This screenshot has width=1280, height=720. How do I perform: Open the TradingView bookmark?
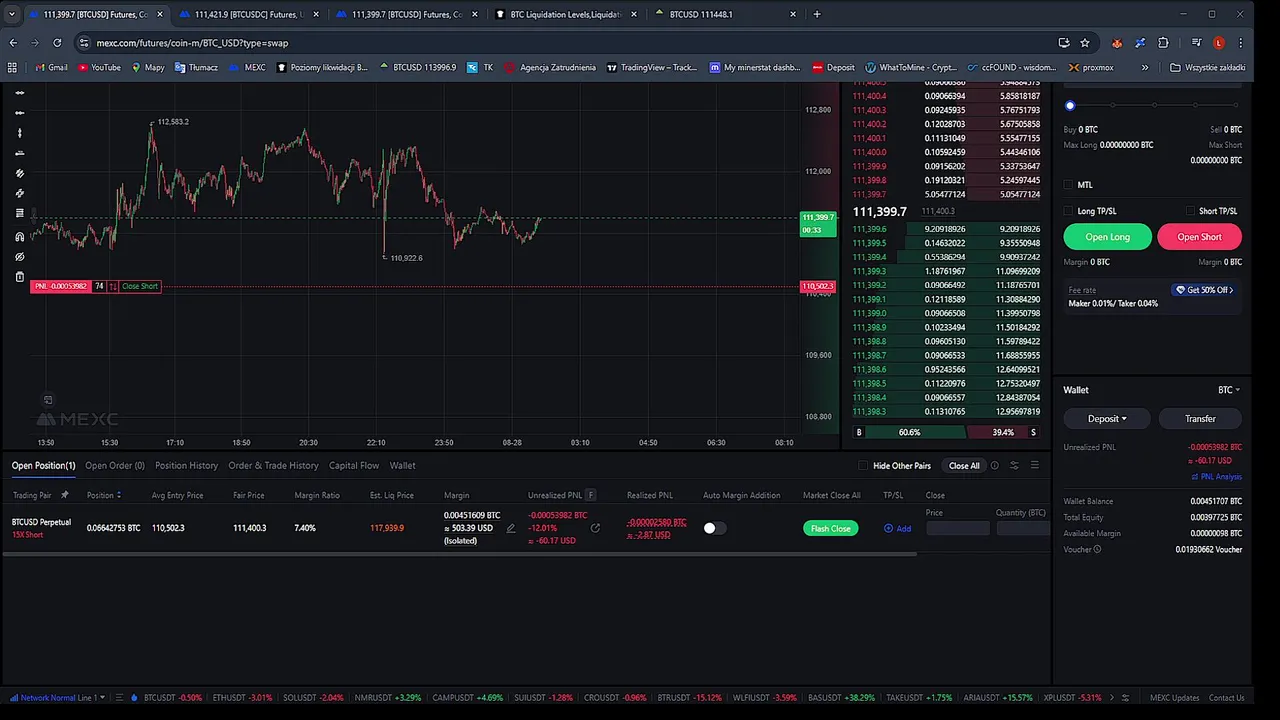click(651, 67)
